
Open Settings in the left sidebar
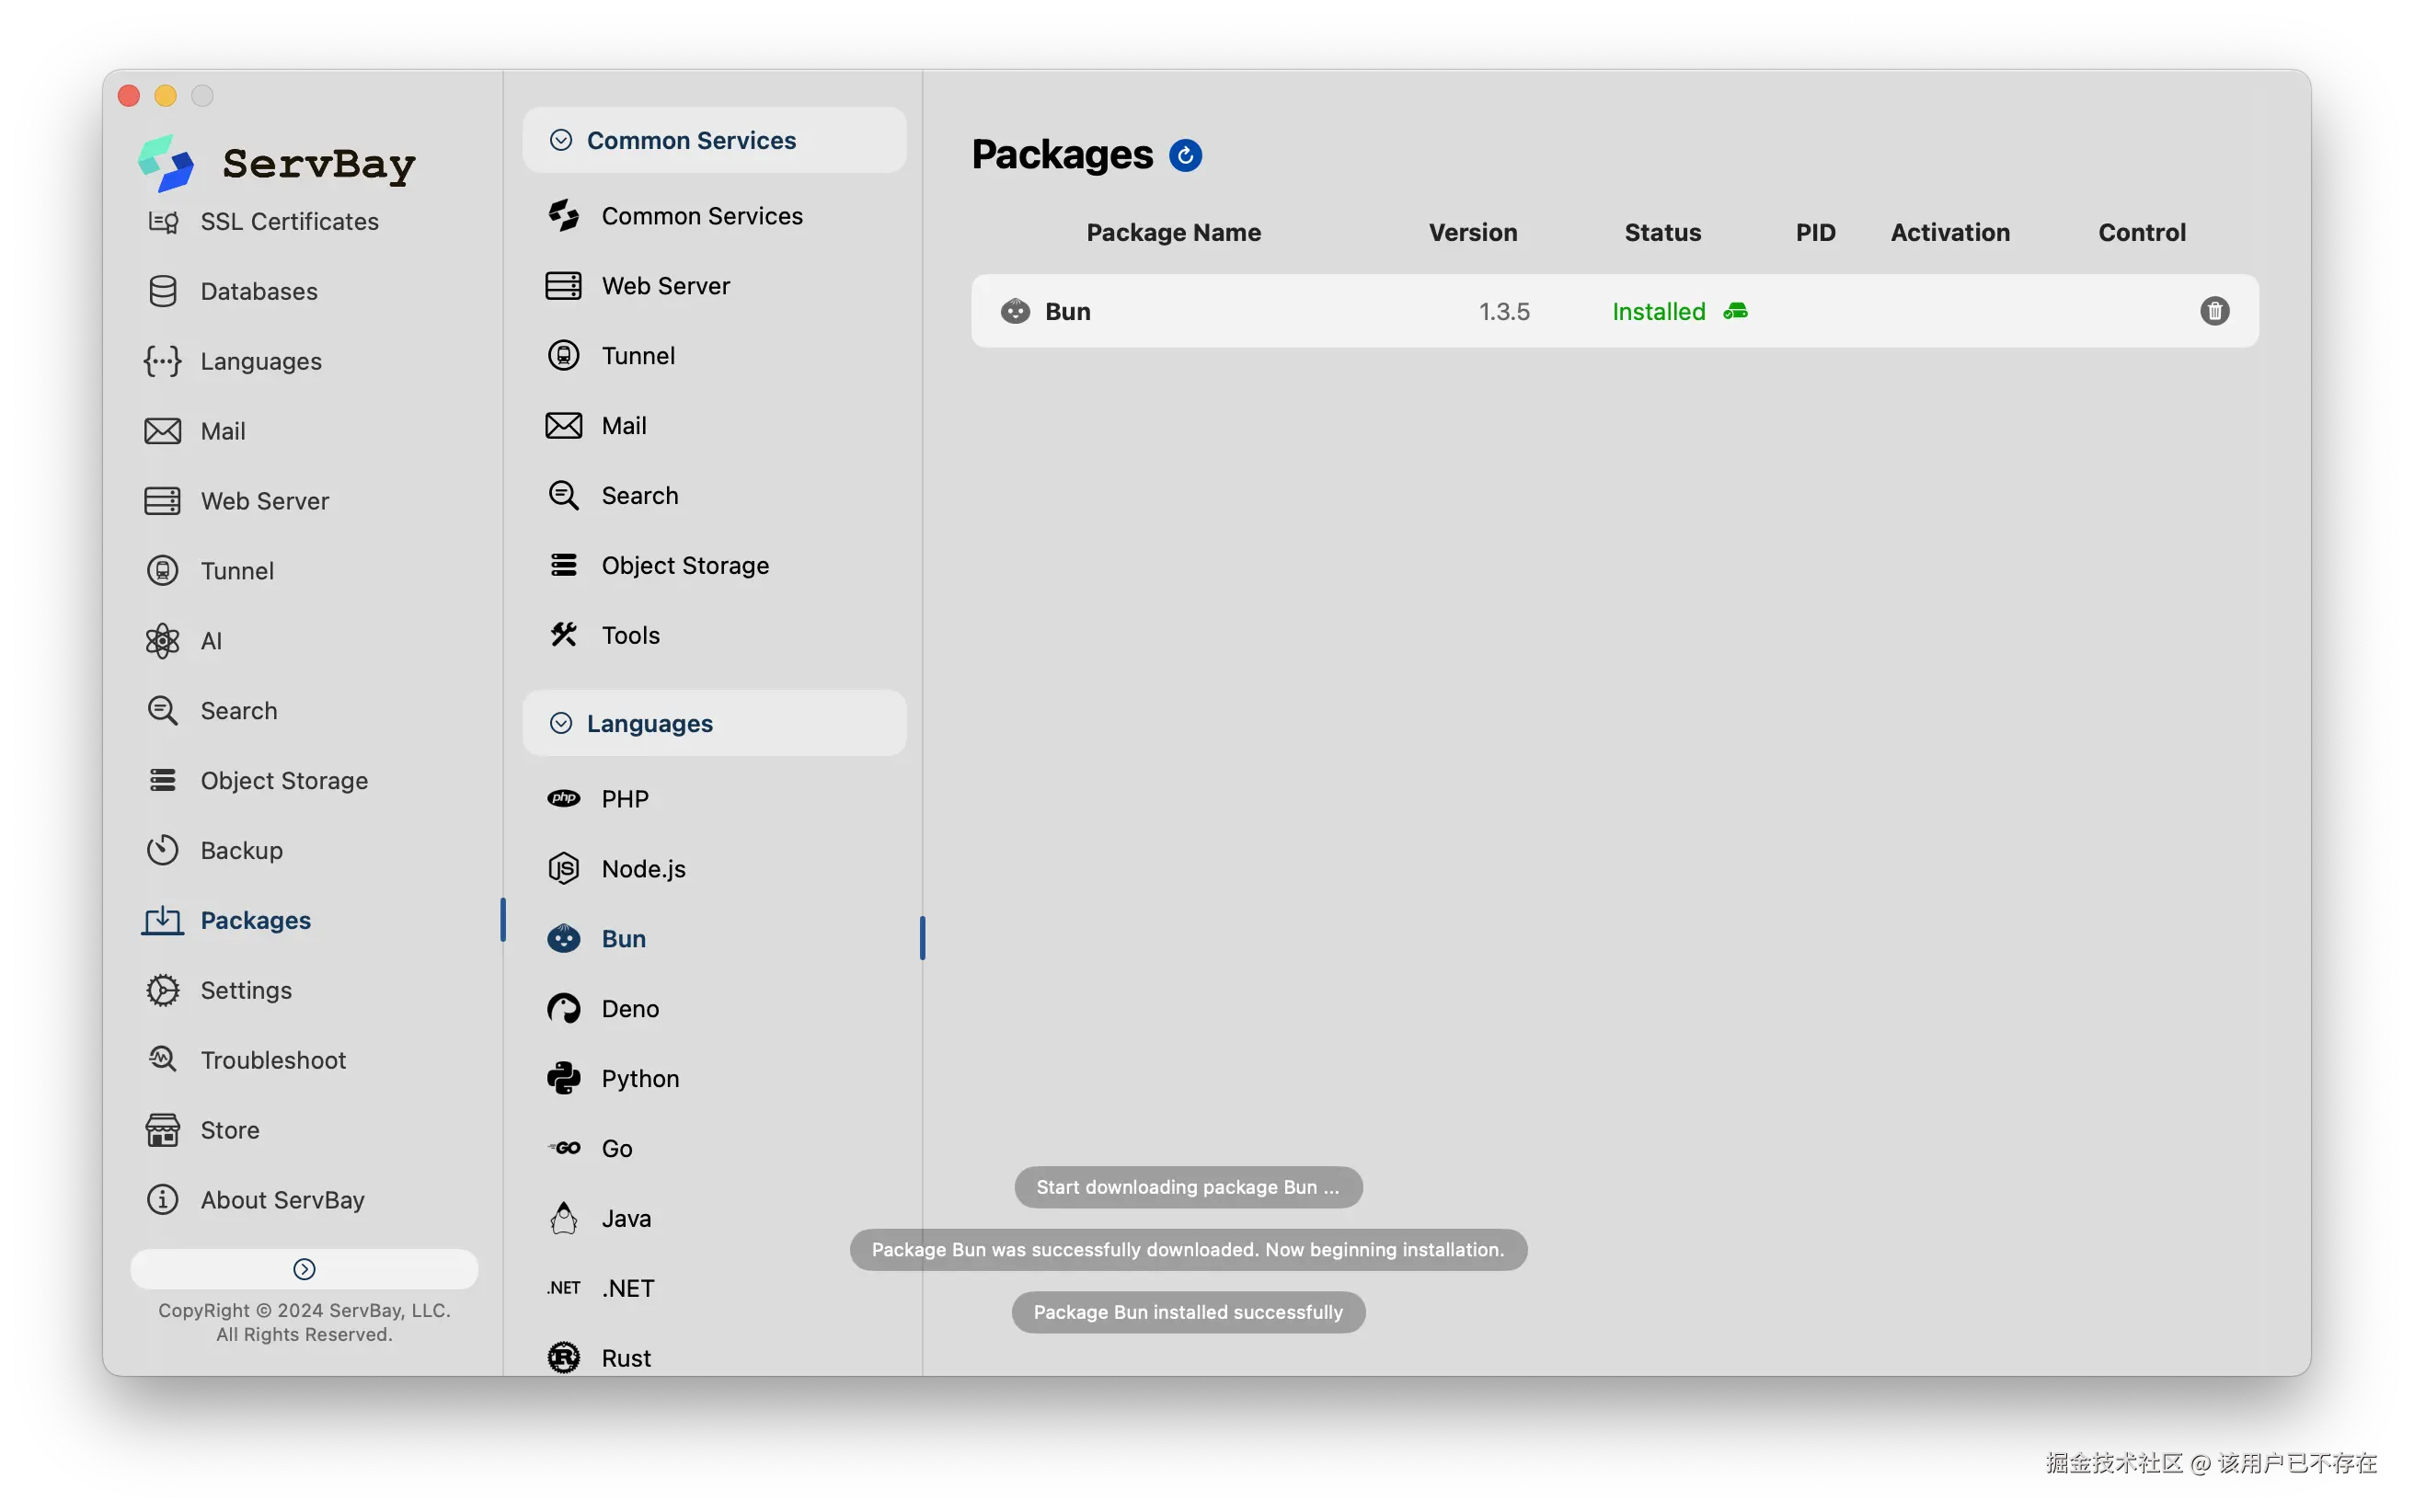245,990
